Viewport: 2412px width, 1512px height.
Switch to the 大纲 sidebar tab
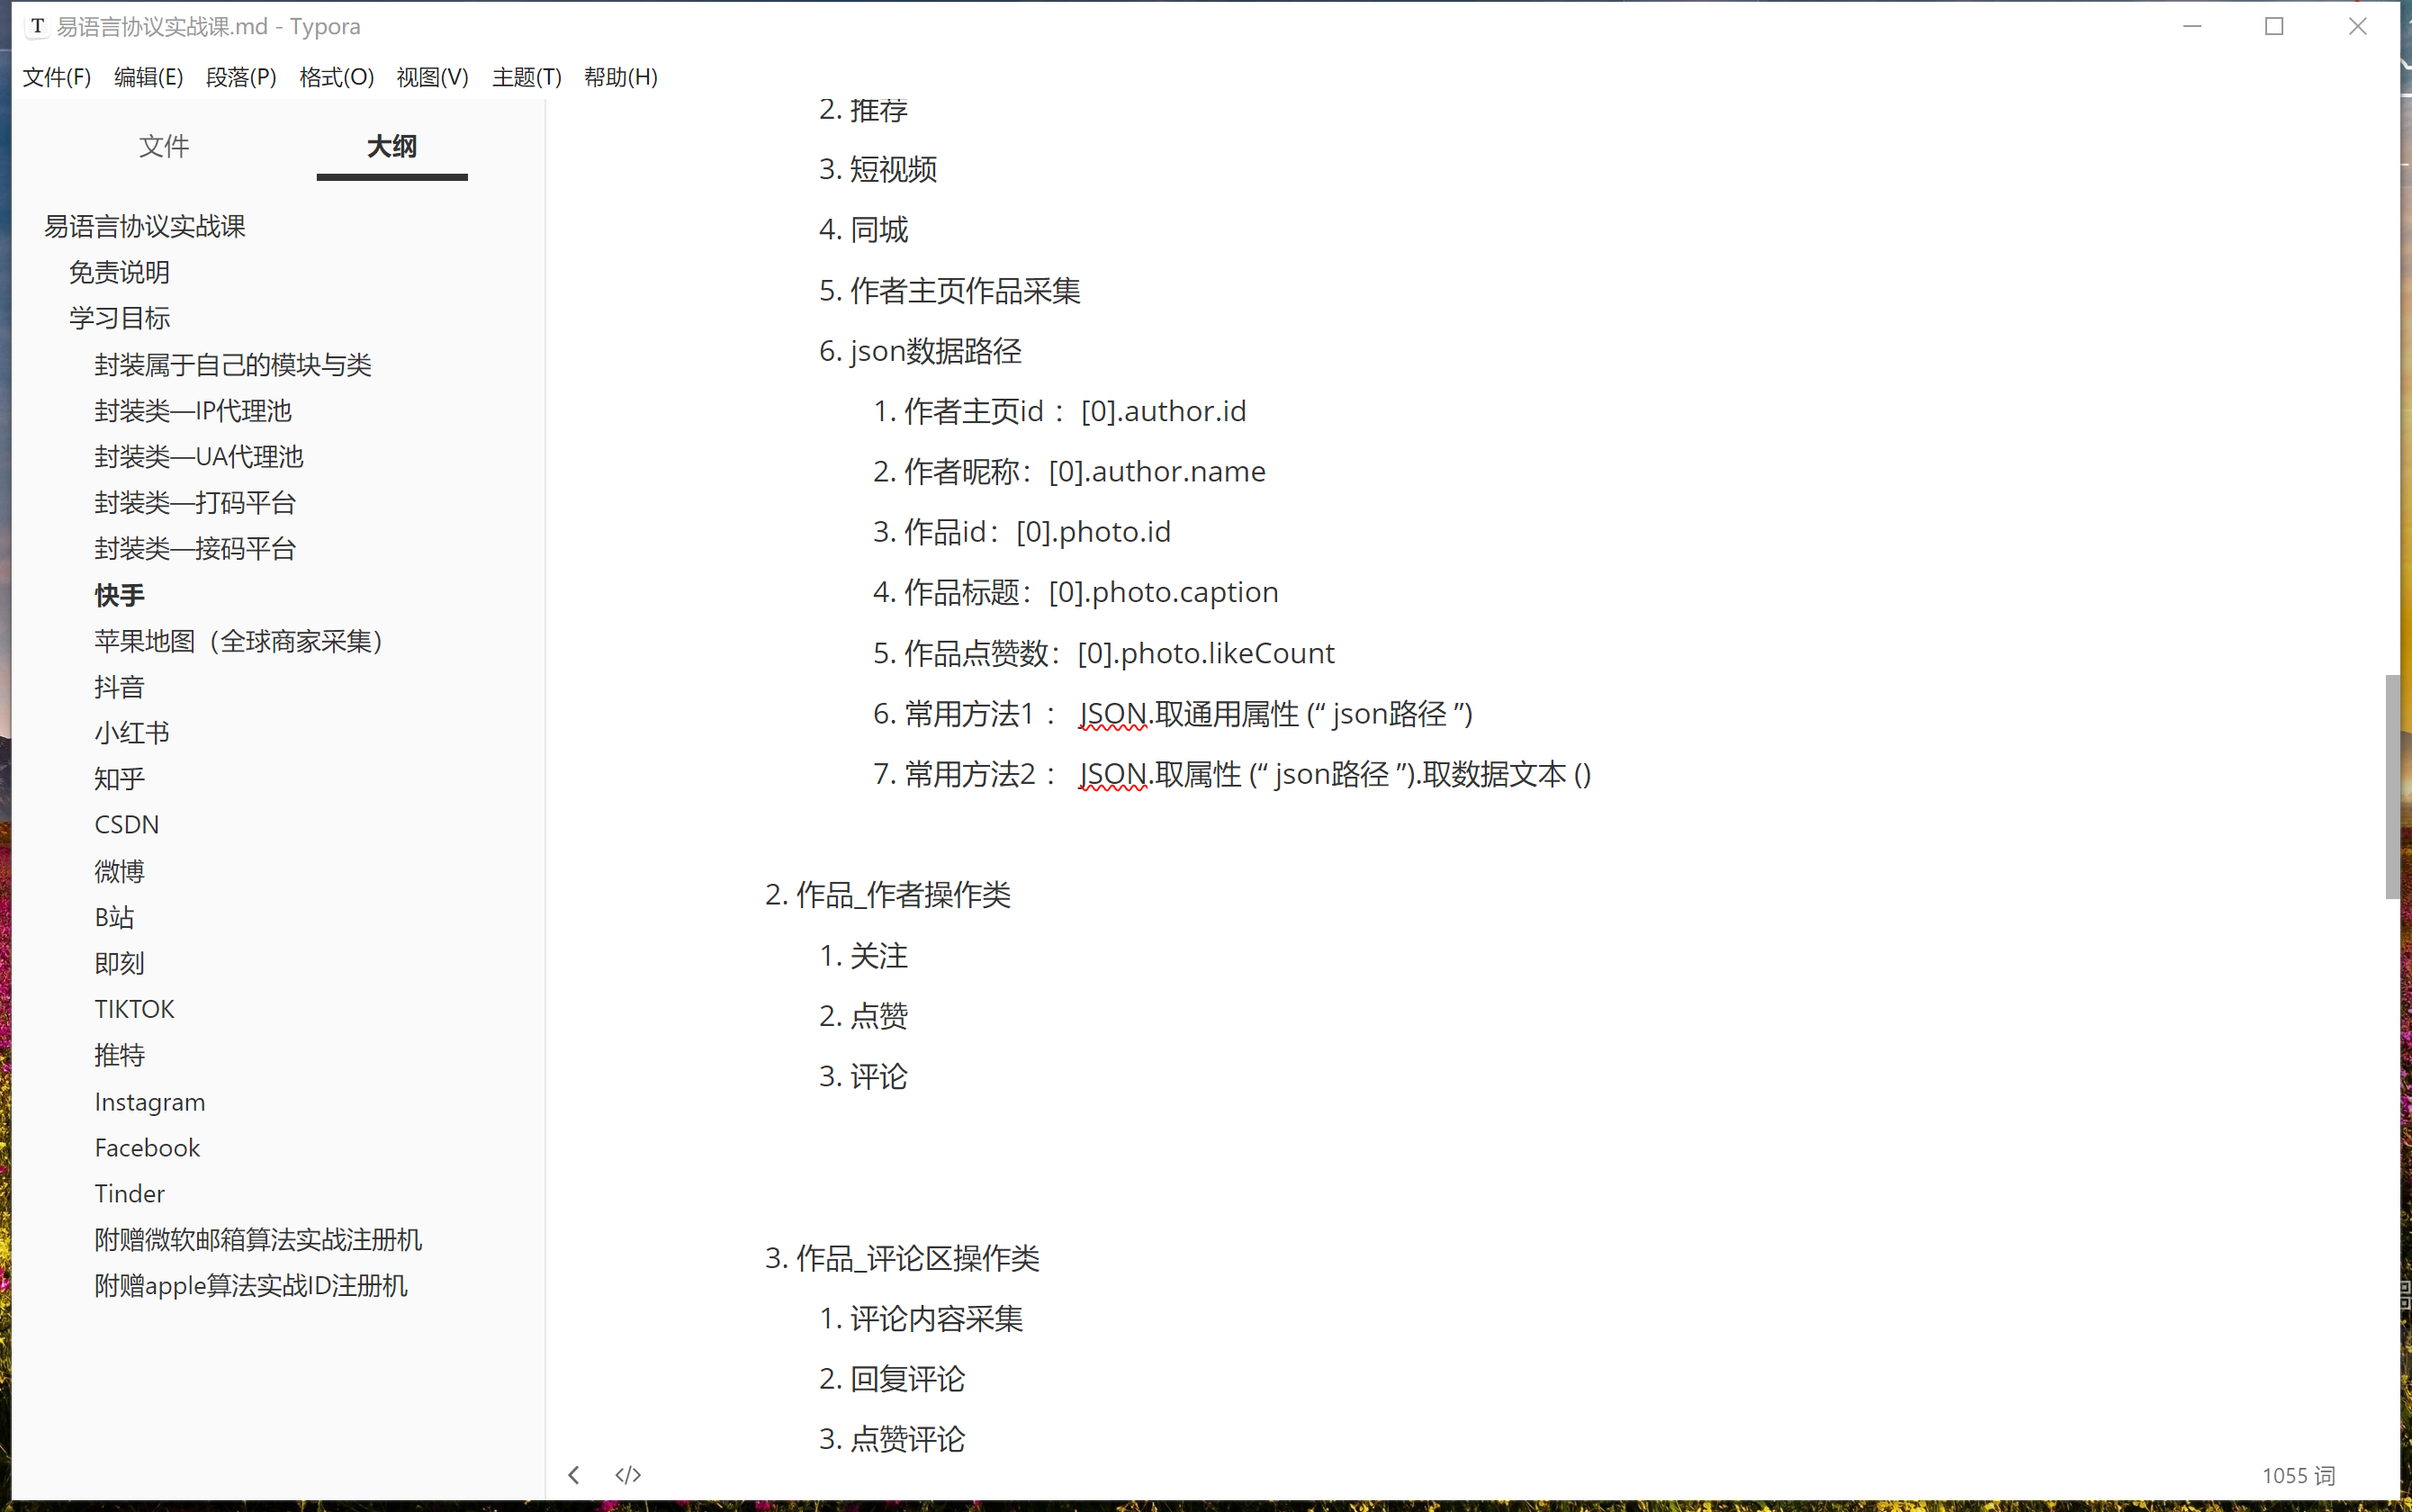pyautogui.click(x=392, y=146)
